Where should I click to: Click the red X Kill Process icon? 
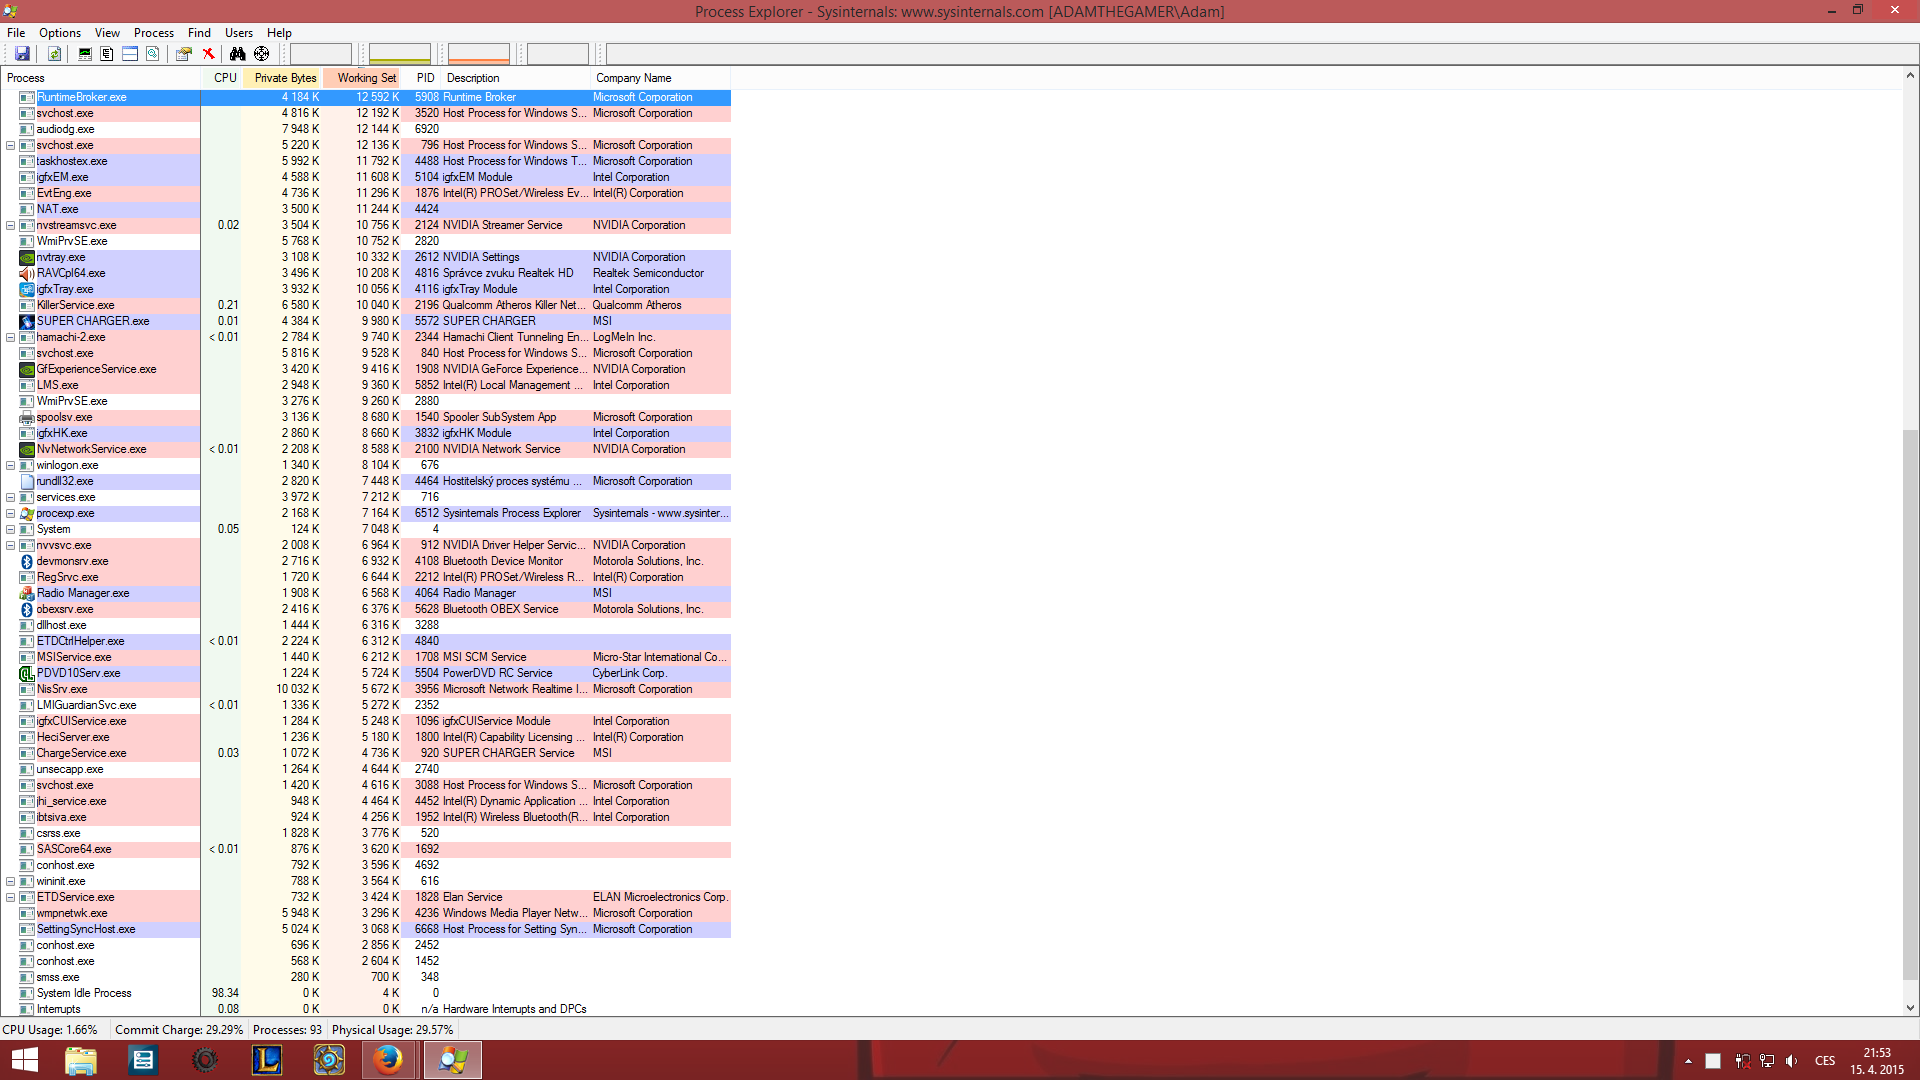(208, 54)
